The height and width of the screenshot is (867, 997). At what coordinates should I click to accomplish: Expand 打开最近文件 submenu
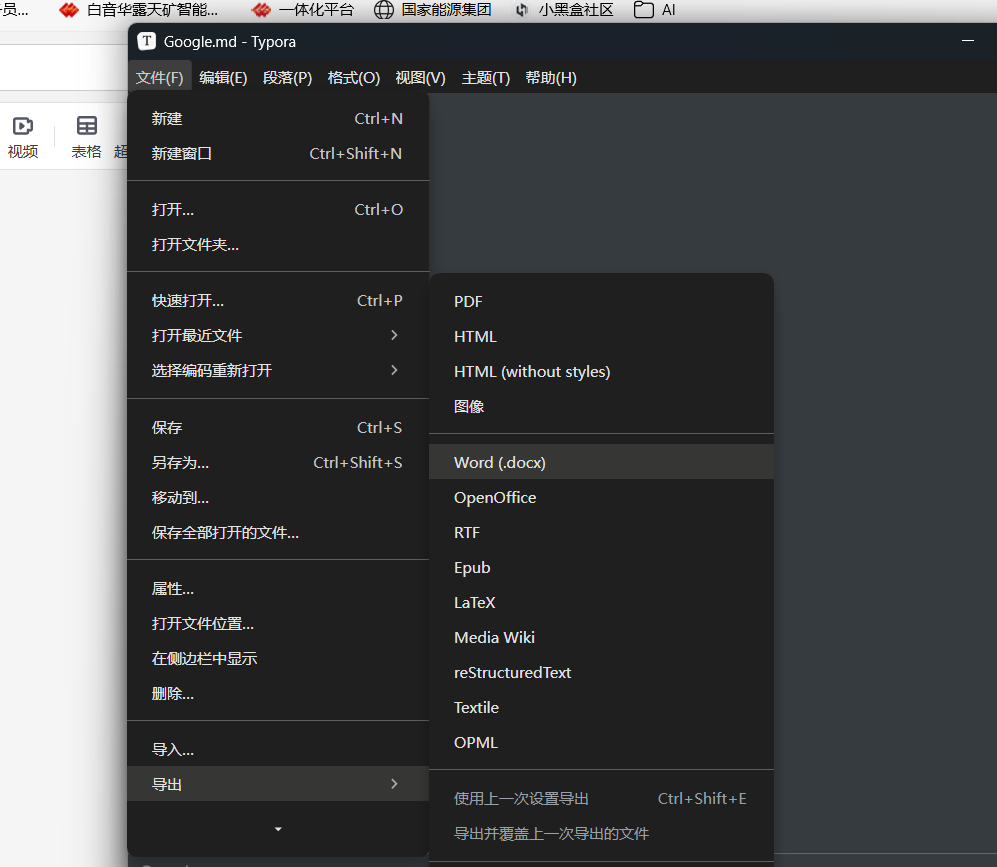278,336
